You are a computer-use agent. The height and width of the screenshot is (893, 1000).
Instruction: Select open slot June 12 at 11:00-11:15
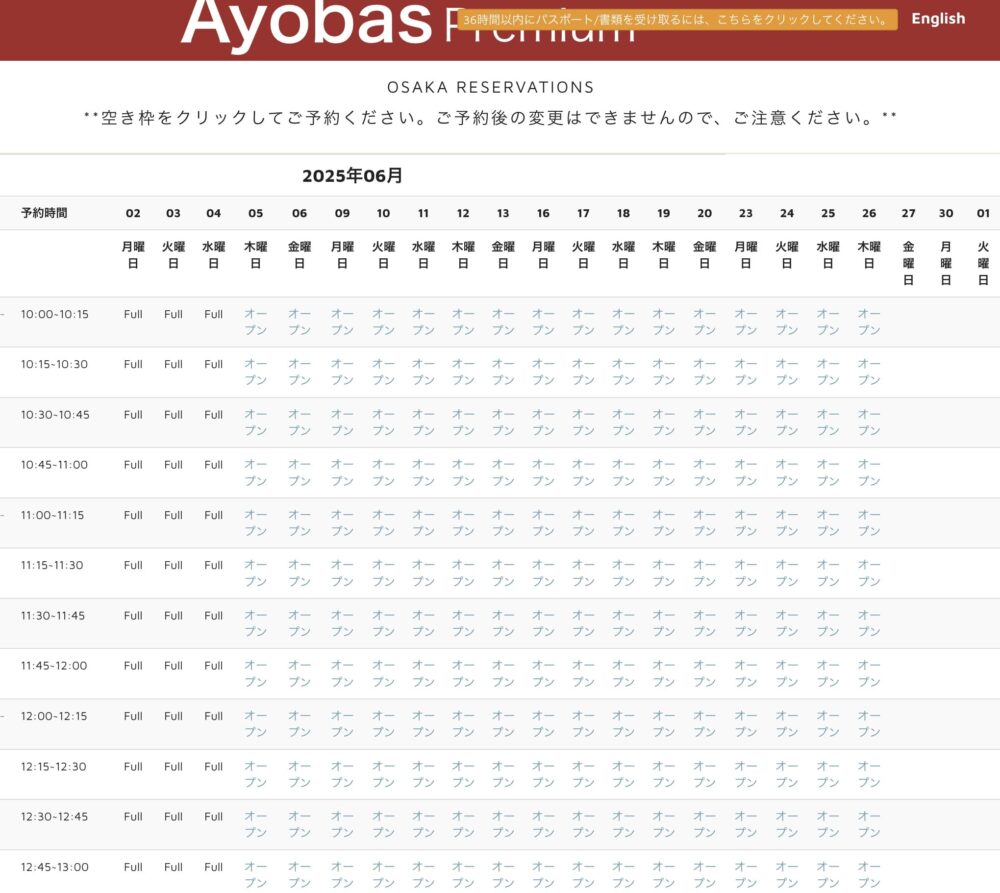(463, 523)
